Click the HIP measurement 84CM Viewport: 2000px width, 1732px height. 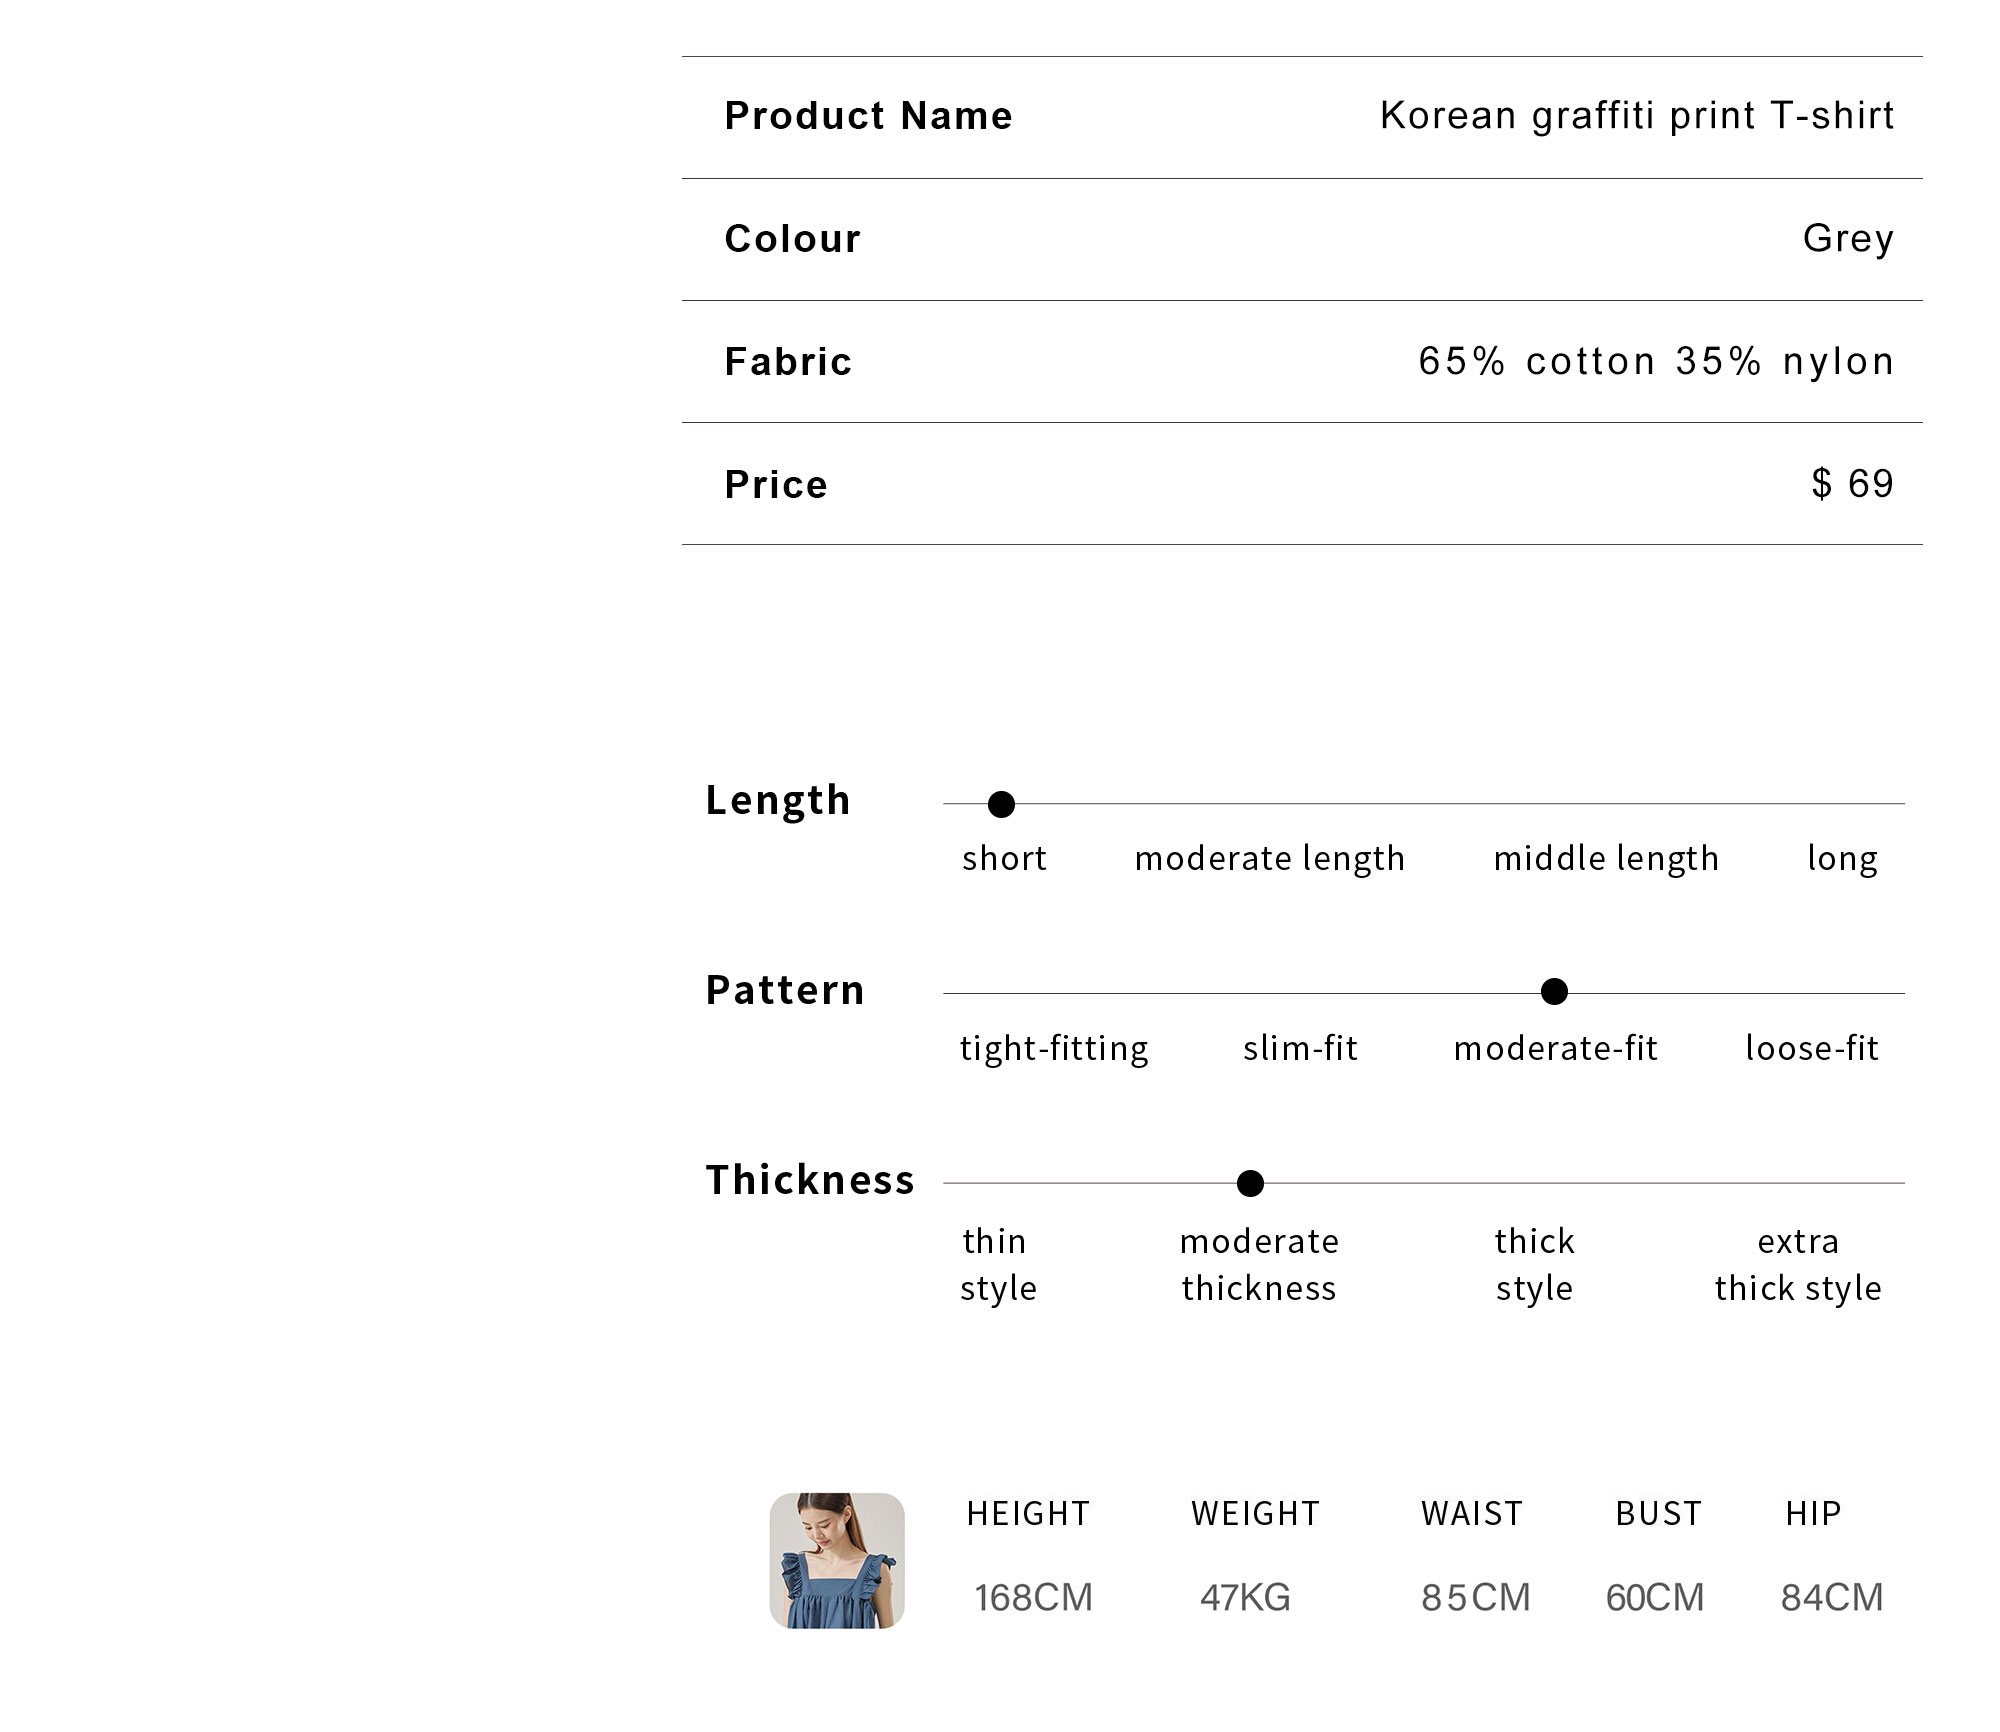tap(1832, 1597)
